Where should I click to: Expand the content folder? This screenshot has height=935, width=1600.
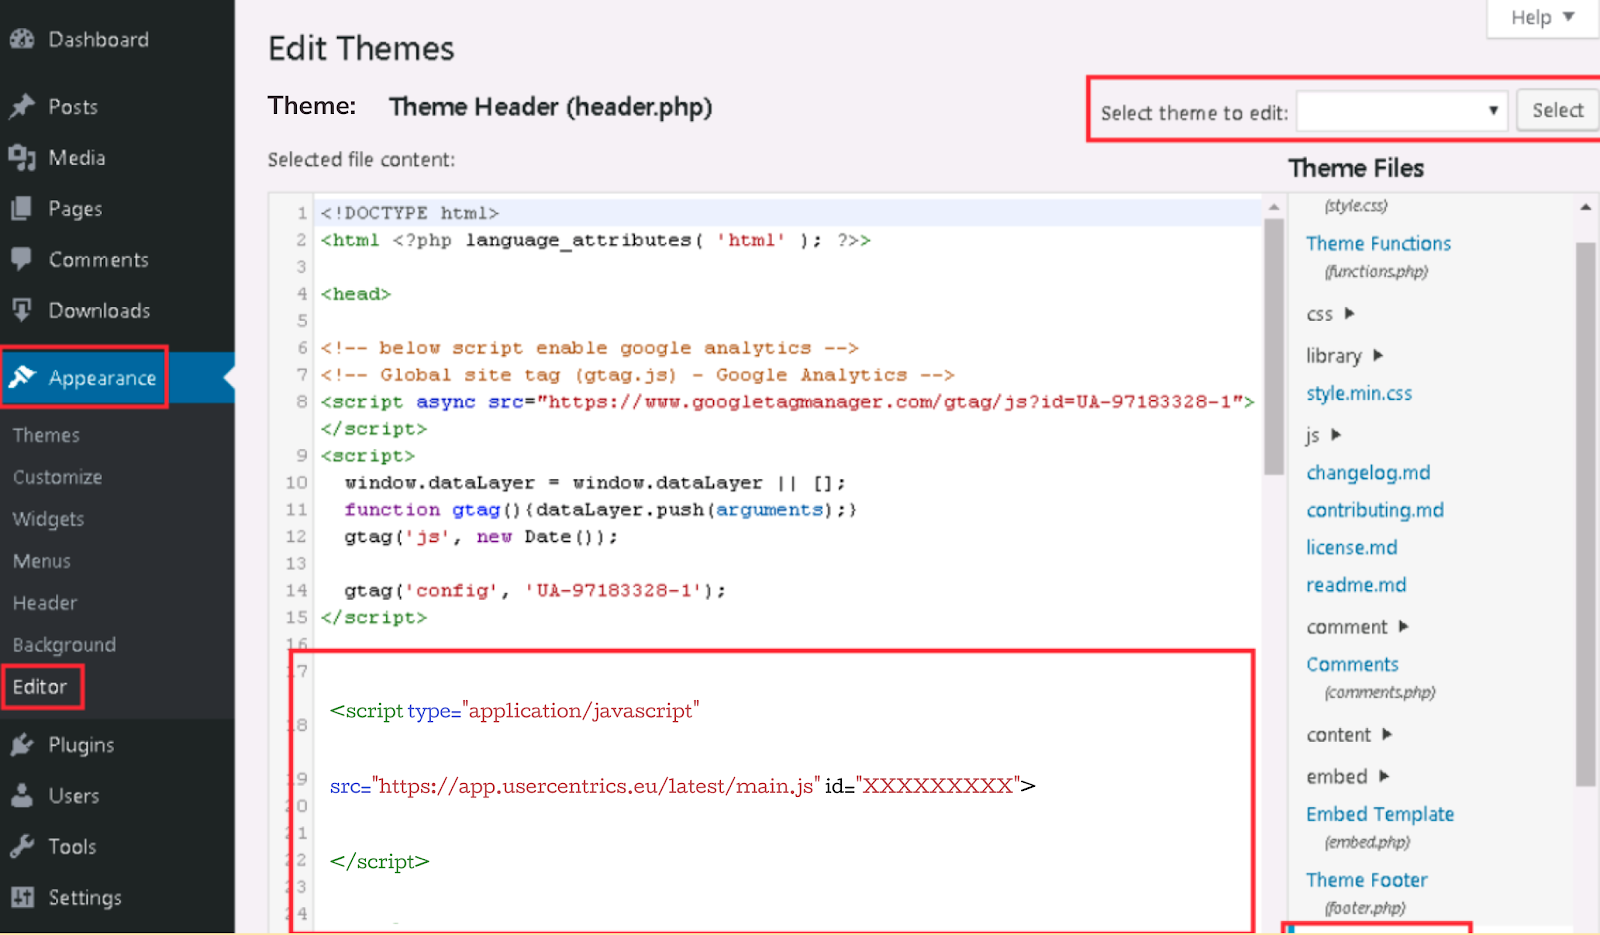[x=1349, y=735]
